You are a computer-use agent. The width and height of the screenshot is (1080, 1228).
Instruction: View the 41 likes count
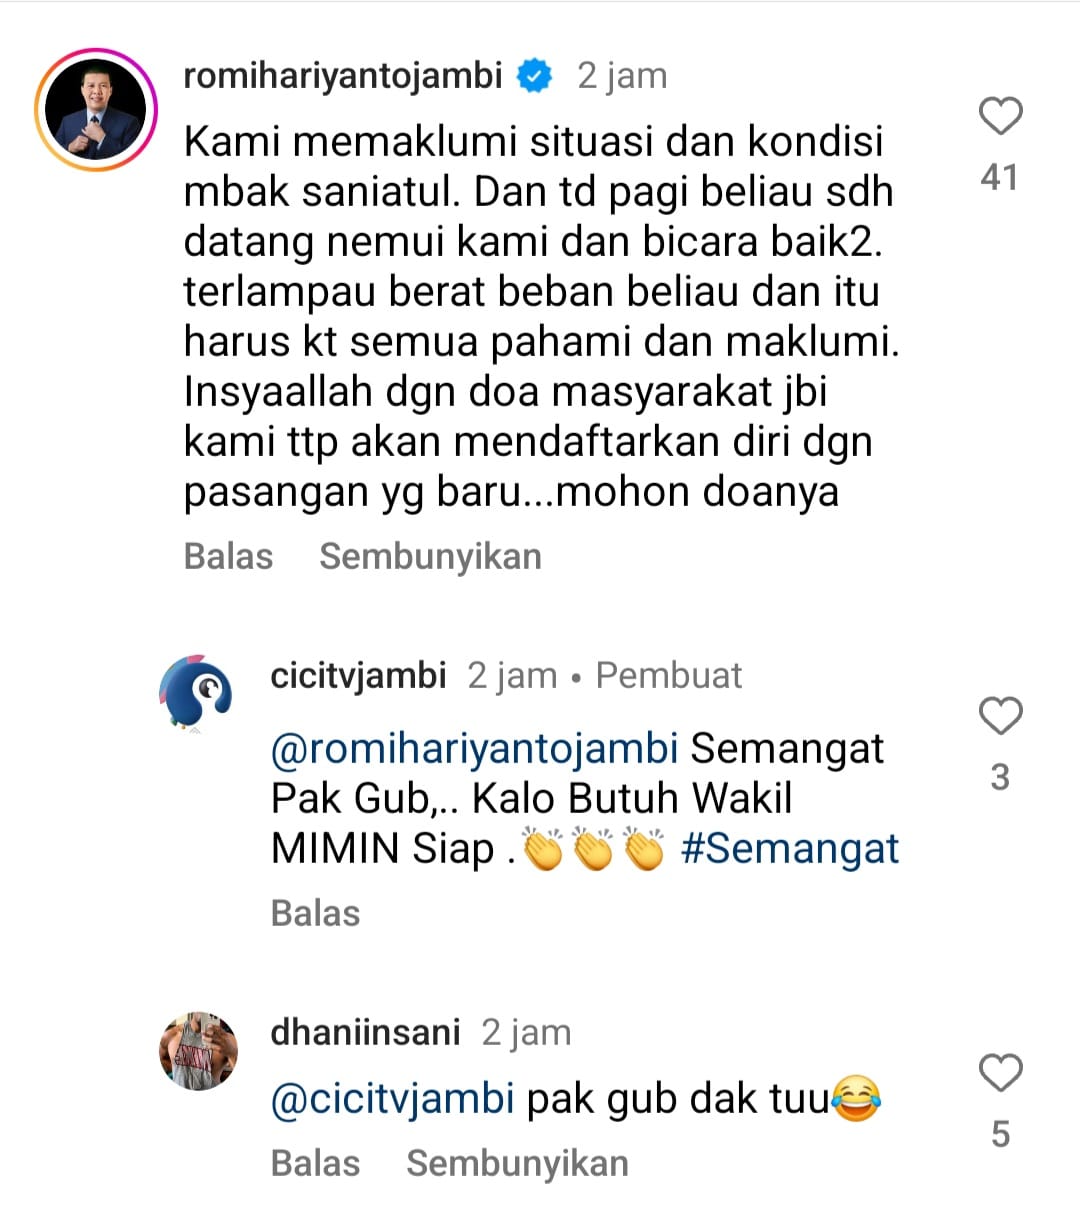tap(1000, 178)
